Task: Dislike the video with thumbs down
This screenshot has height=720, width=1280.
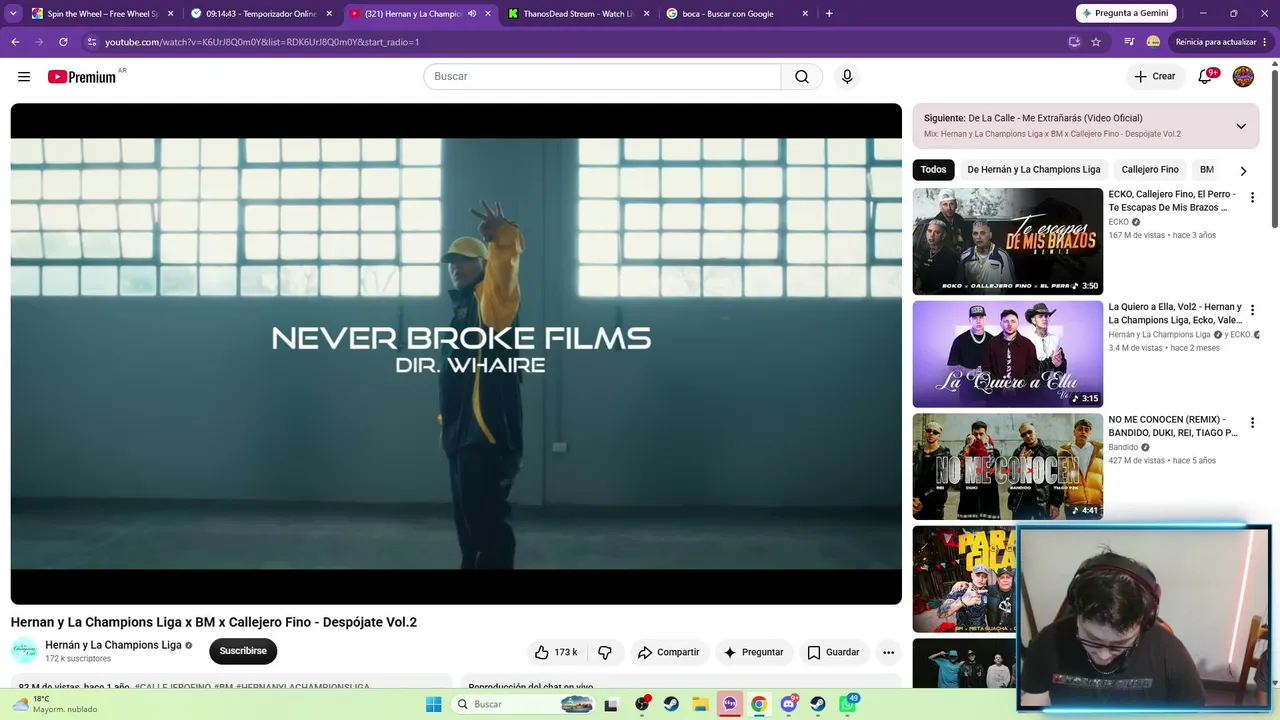Action: click(x=605, y=652)
